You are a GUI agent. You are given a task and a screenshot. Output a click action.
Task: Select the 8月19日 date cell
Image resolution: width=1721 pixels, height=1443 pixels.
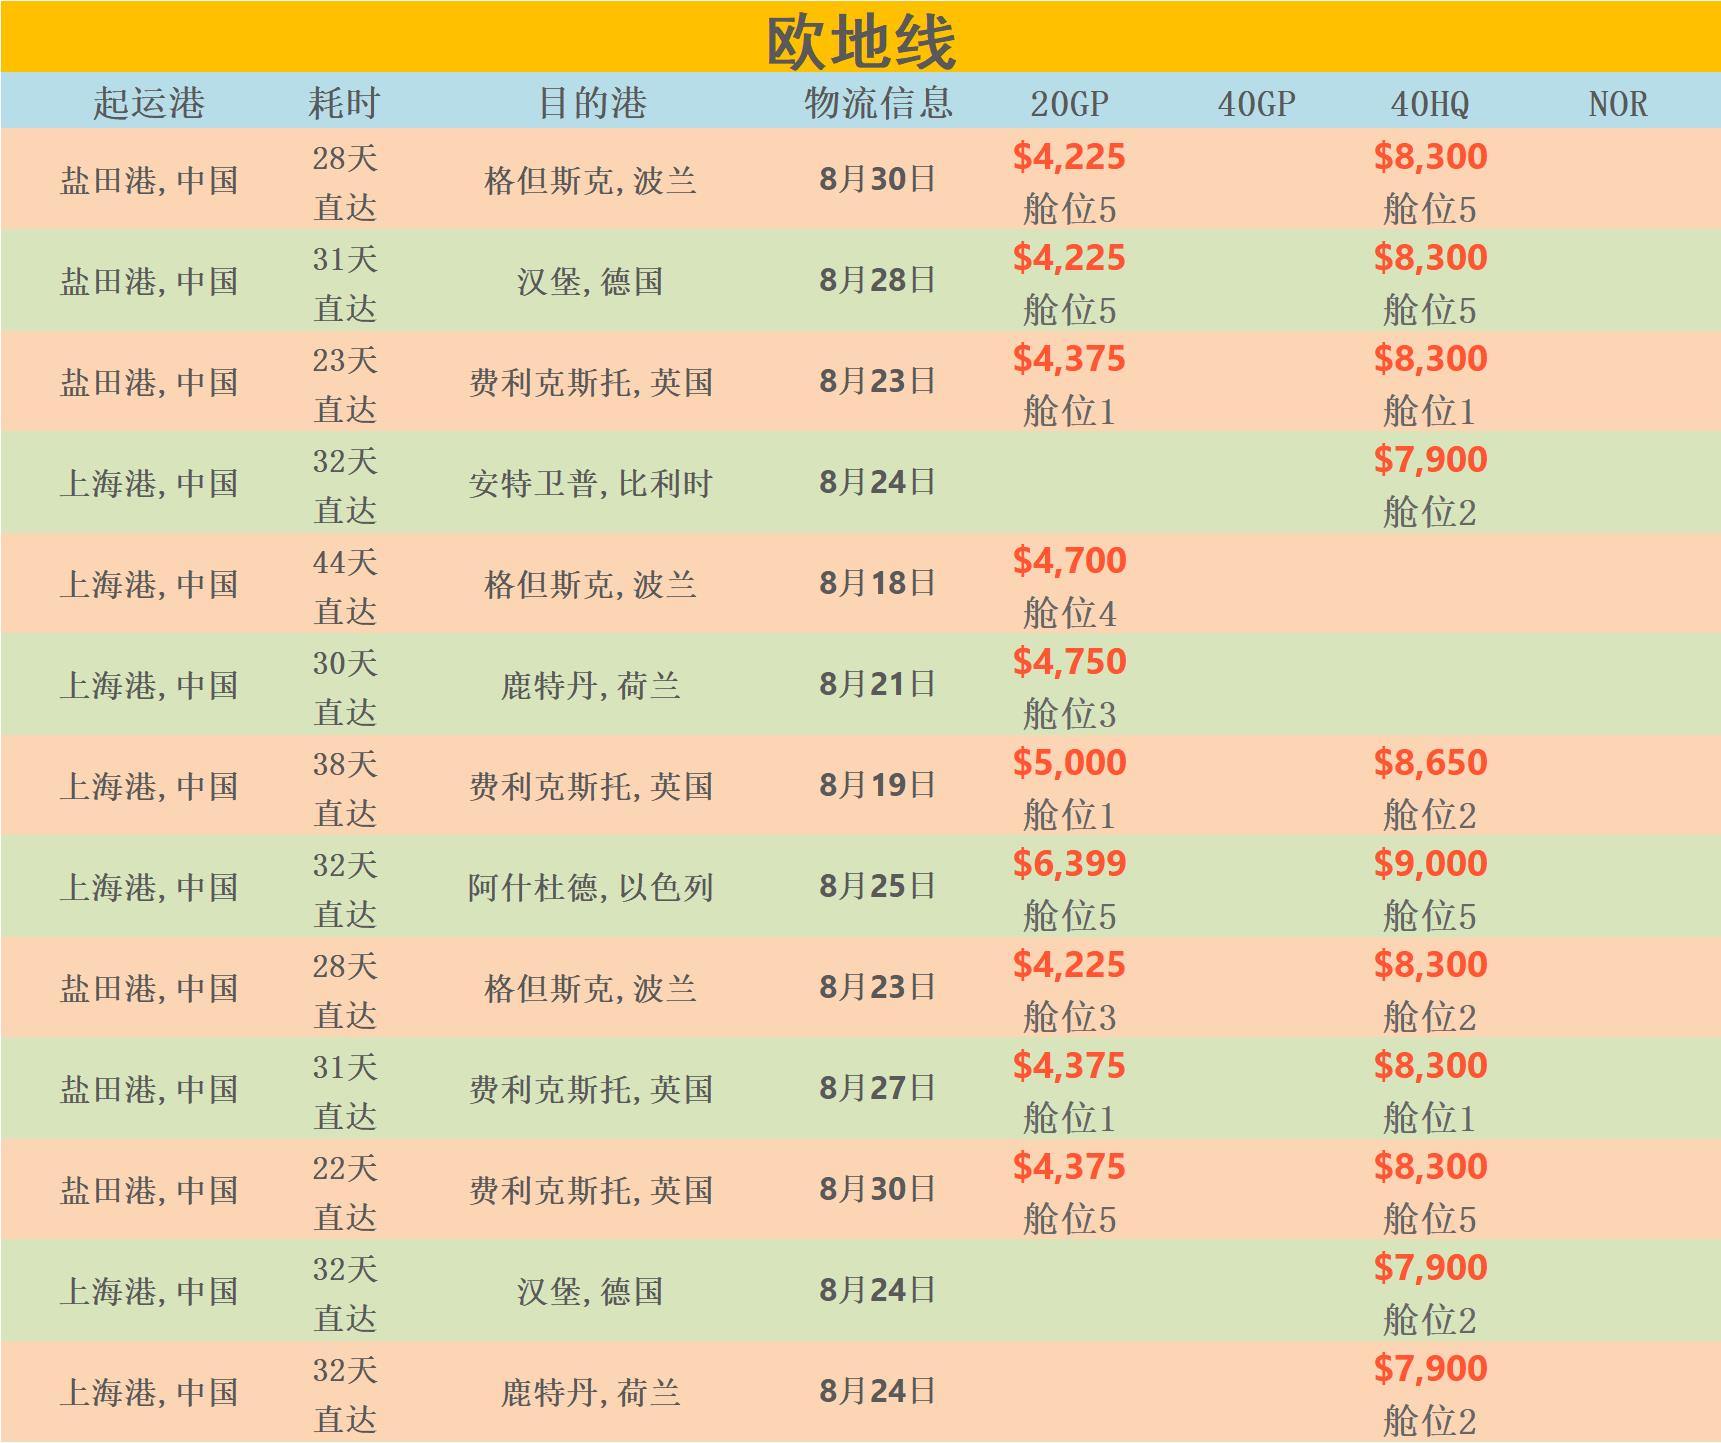click(x=877, y=785)
